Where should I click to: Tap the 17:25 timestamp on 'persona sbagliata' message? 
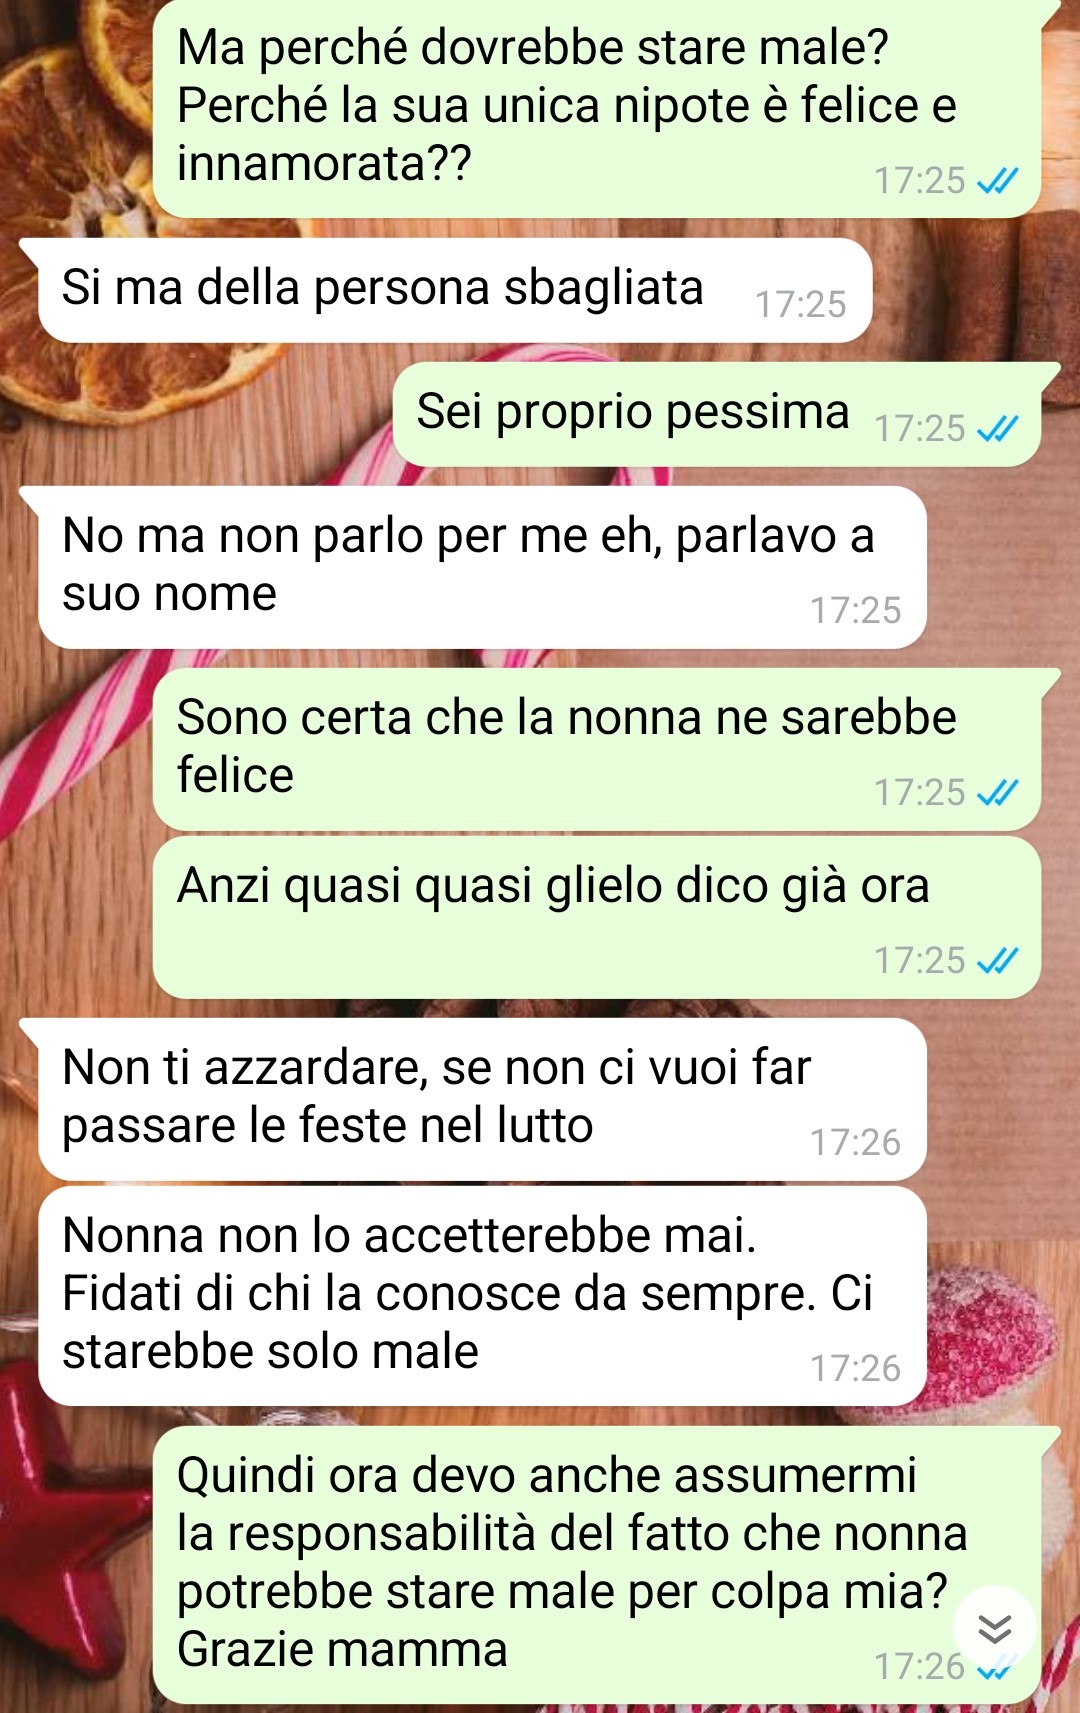(x=800, y=304)
